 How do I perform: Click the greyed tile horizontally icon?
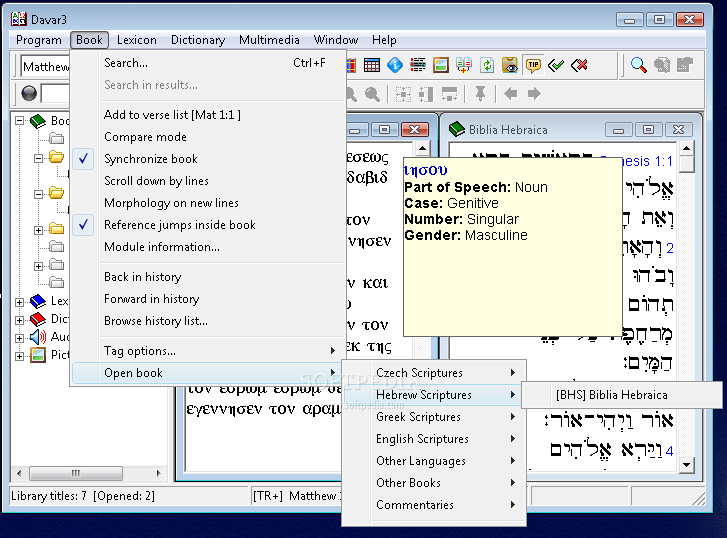click(449, 94)
